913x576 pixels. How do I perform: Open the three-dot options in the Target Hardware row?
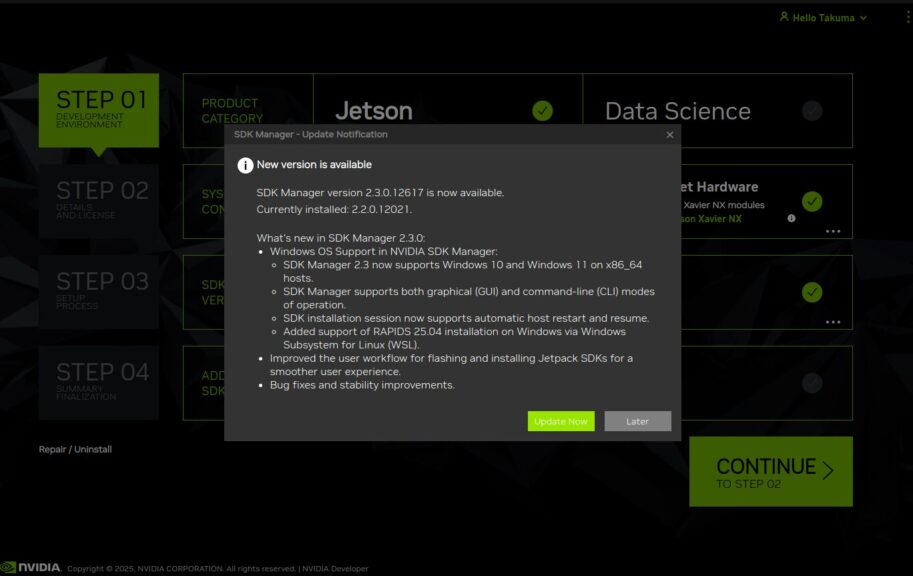(833, 231)
